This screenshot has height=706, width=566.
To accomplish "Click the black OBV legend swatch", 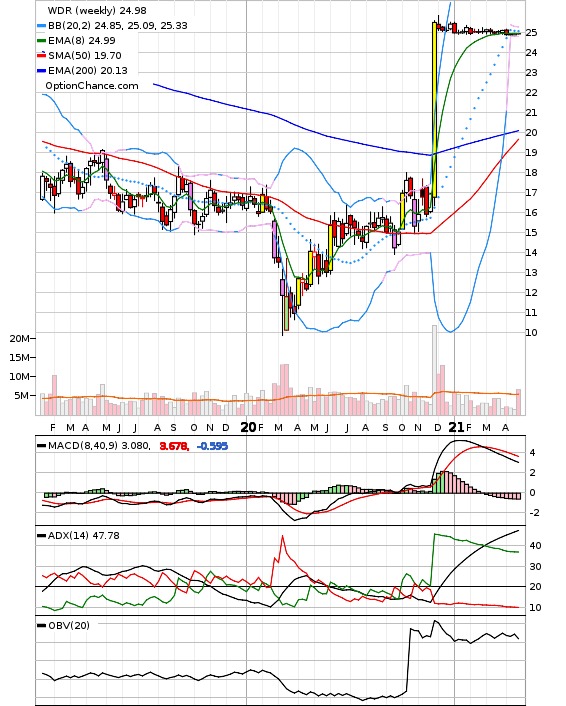I will [x=41, y=625].
